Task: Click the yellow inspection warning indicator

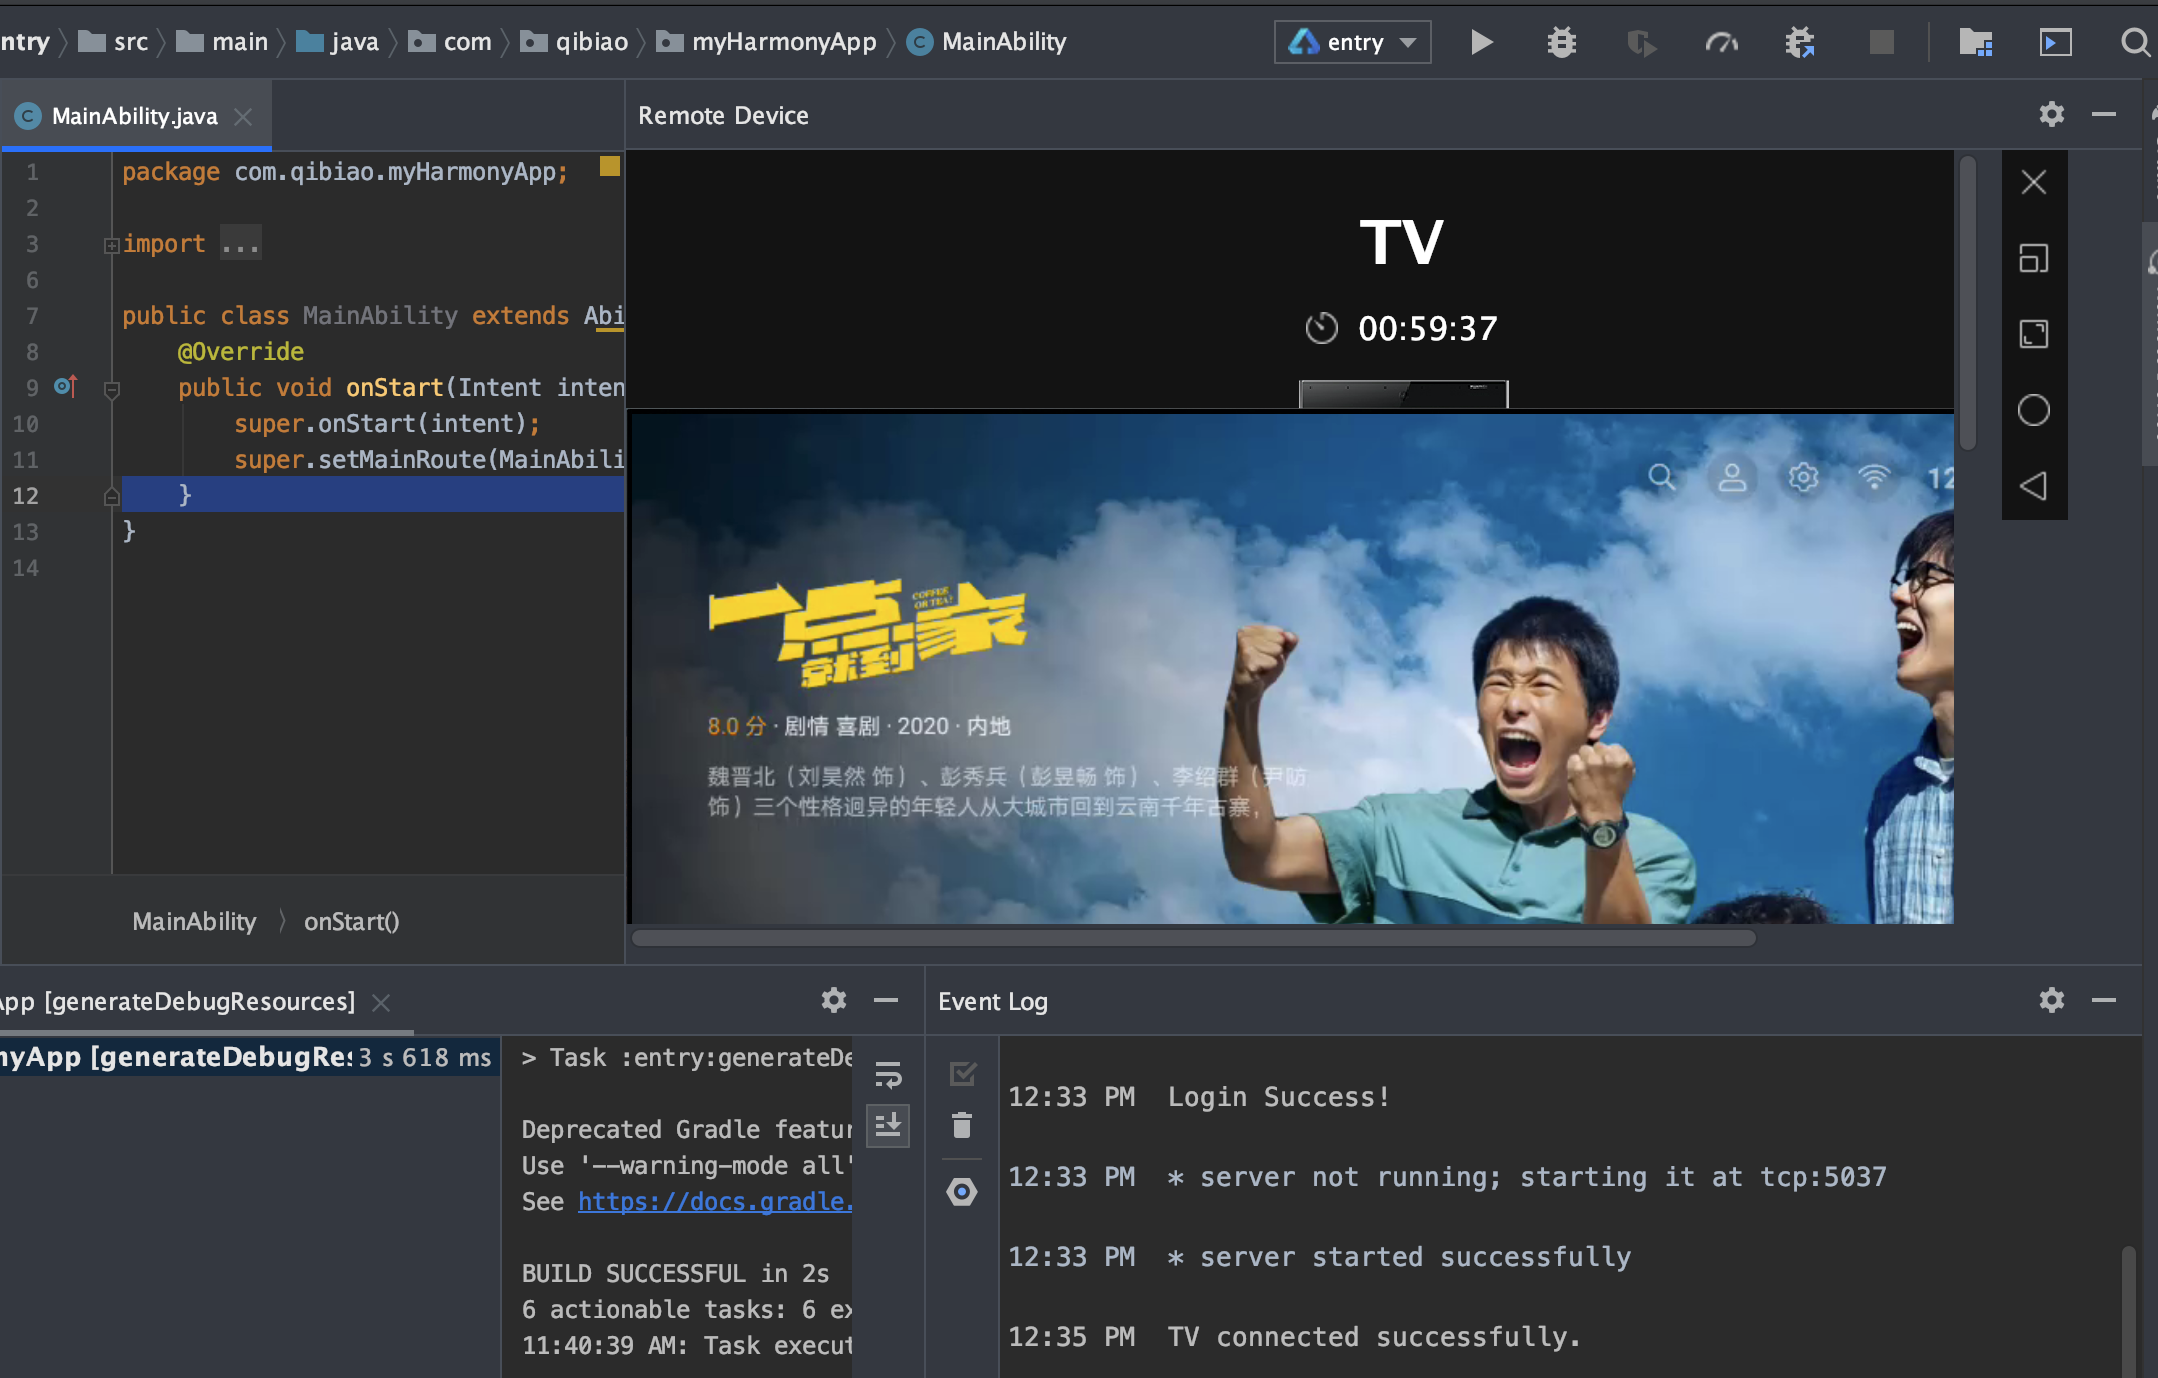Action: point(609,166)
